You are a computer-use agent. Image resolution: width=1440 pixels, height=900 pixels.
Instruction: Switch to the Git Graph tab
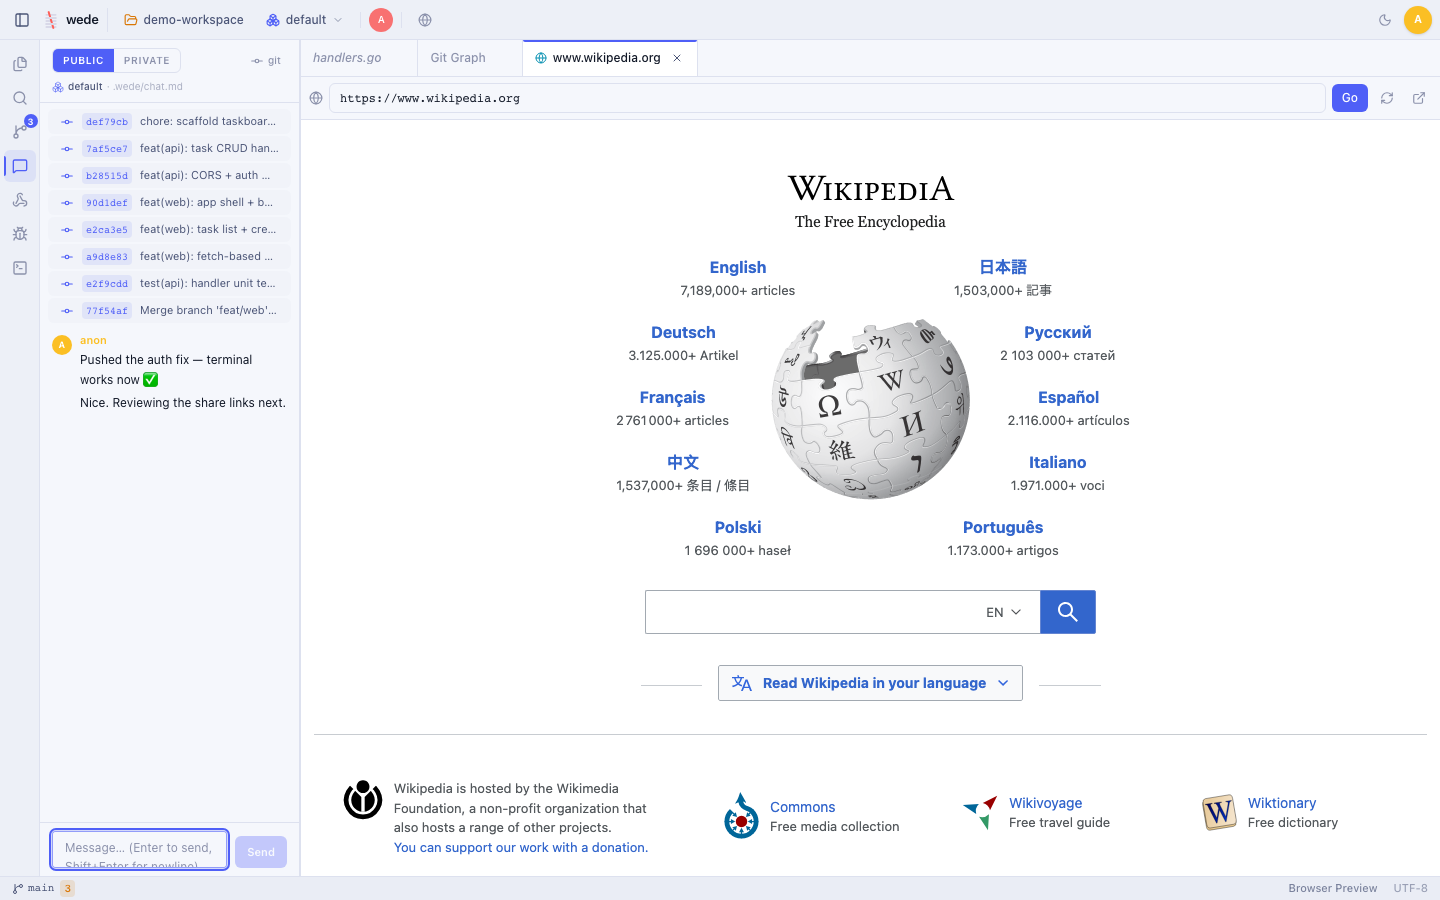click(x=458, y=58)
